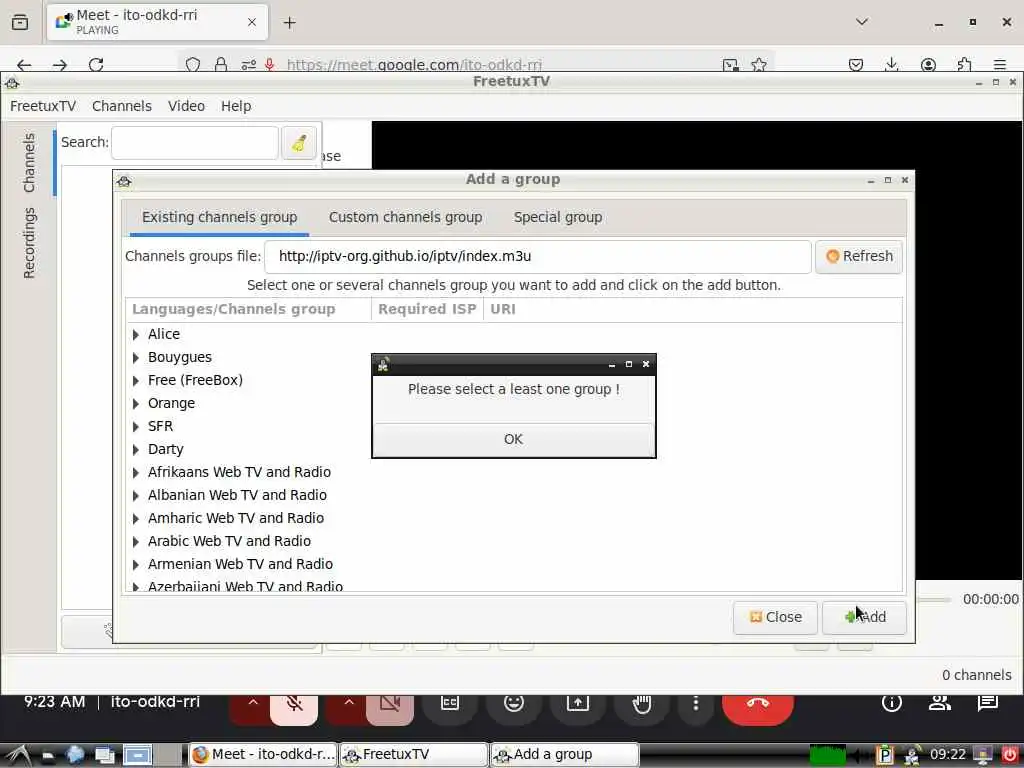Screen dimensions: 1024x768
Task: Reload the Meet page
Action: [96, 65]
